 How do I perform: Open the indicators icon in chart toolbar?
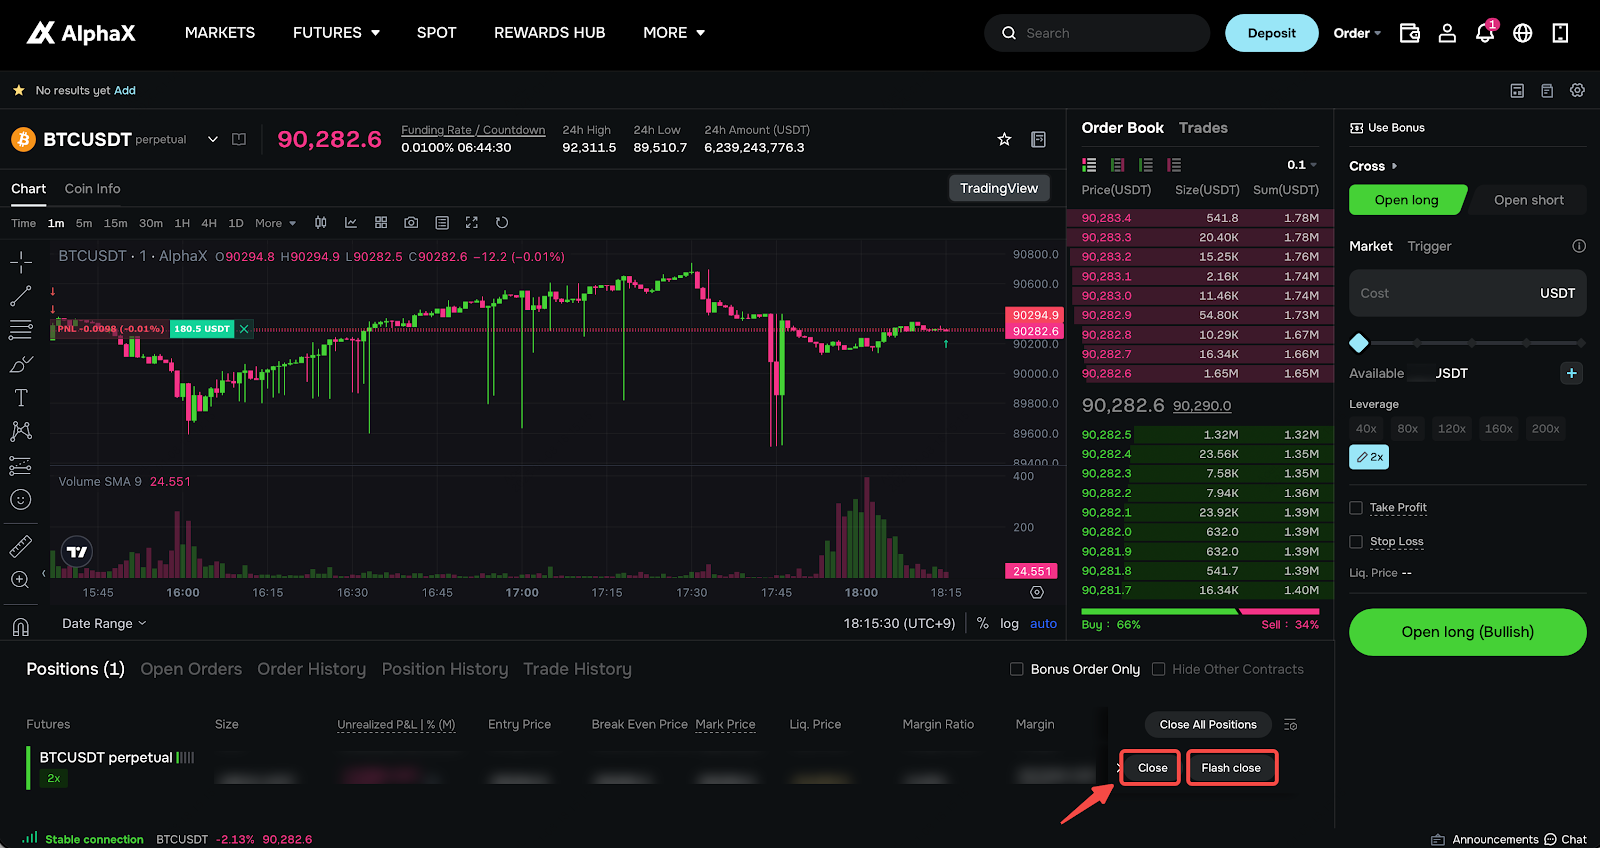coord(351,222)
